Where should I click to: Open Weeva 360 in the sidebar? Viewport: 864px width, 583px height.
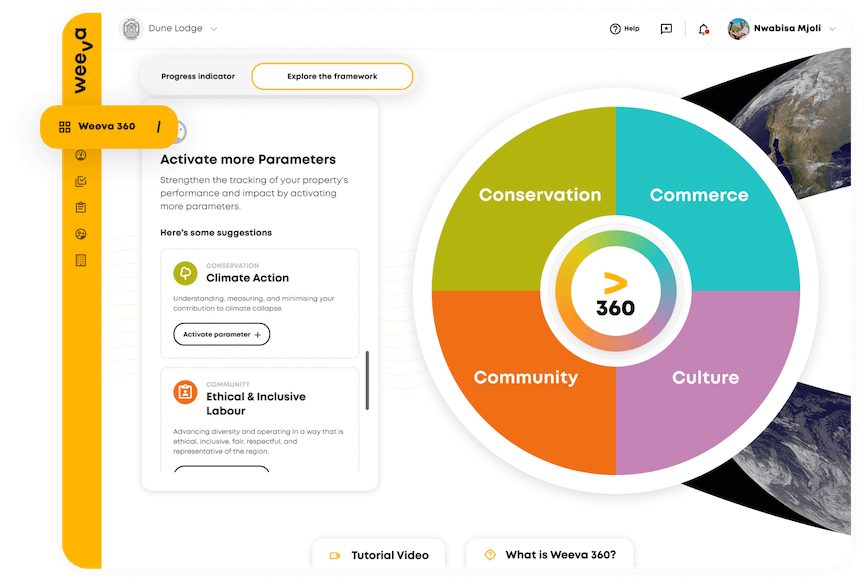pos(106,127)
